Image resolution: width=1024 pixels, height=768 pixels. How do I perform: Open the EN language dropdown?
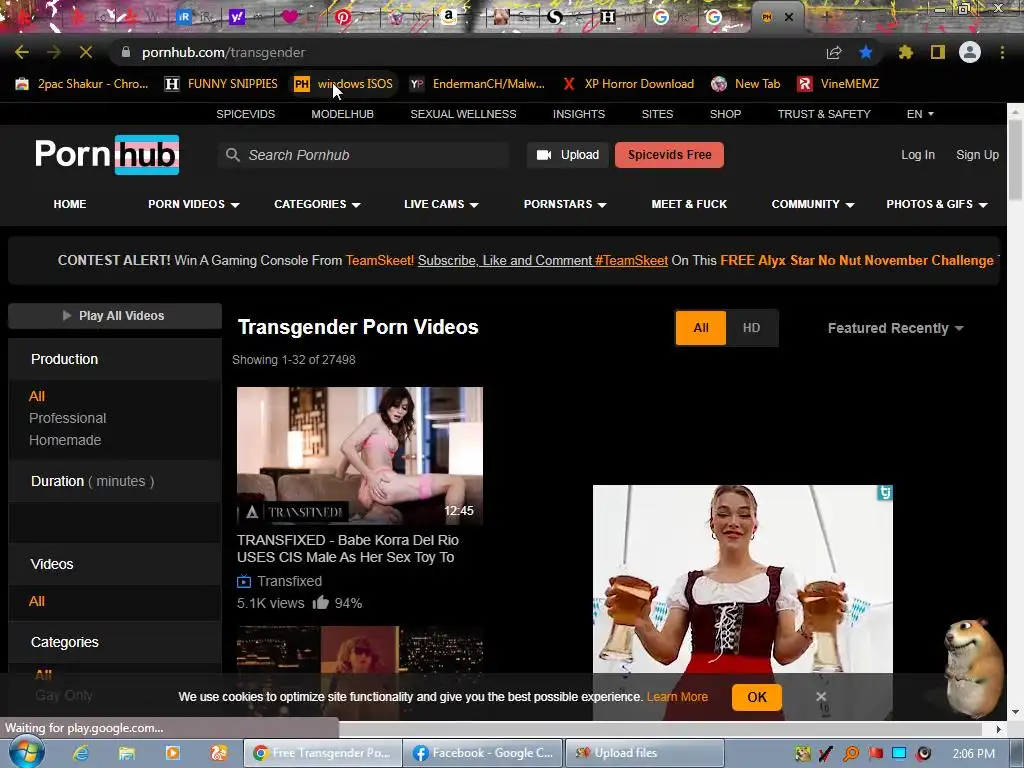[x=920, y=114]
